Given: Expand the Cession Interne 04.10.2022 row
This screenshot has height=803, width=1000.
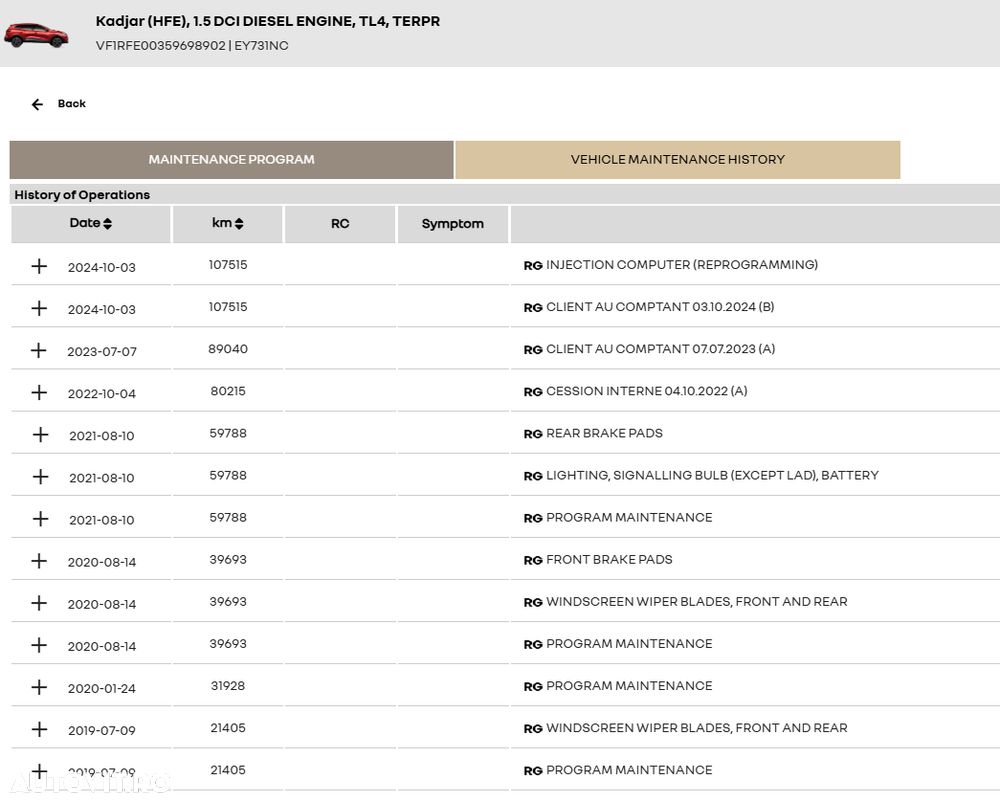Looking at the screenshot, I should (x=40, y=392).
